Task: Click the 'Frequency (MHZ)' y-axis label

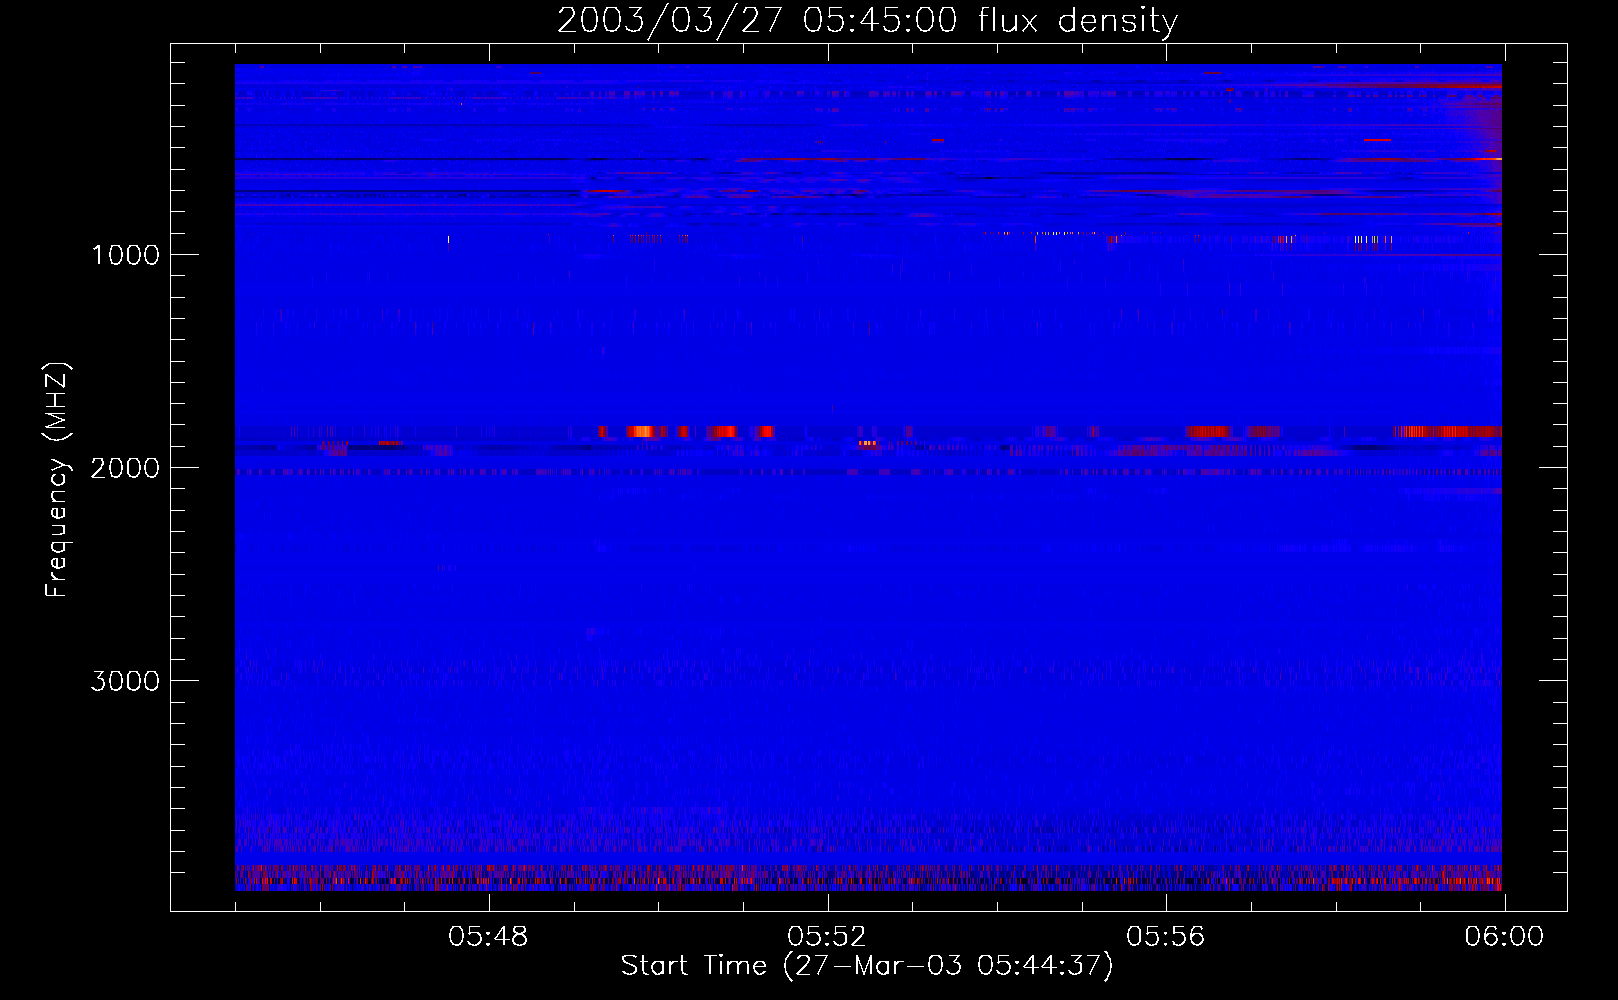Action: coord(57,480)
